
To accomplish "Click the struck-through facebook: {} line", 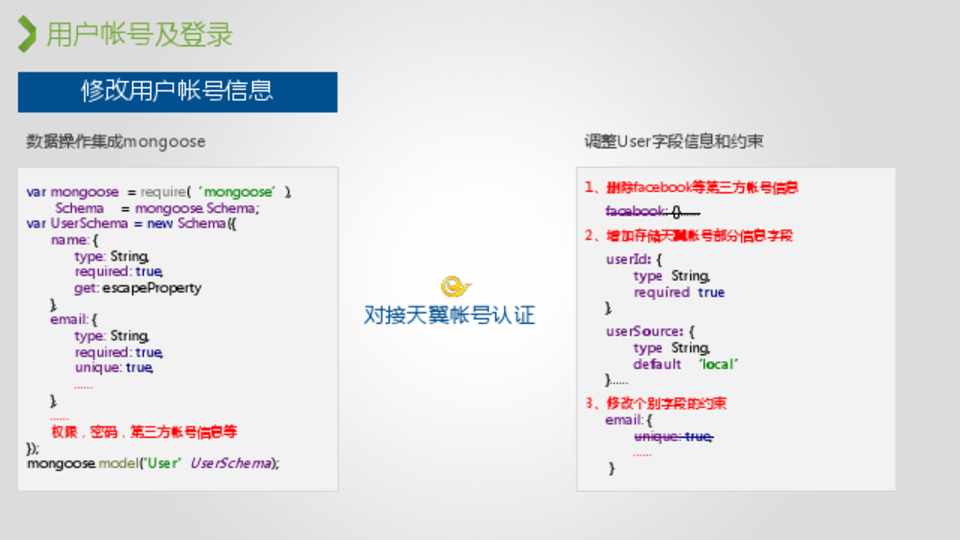I will [652, 212].
